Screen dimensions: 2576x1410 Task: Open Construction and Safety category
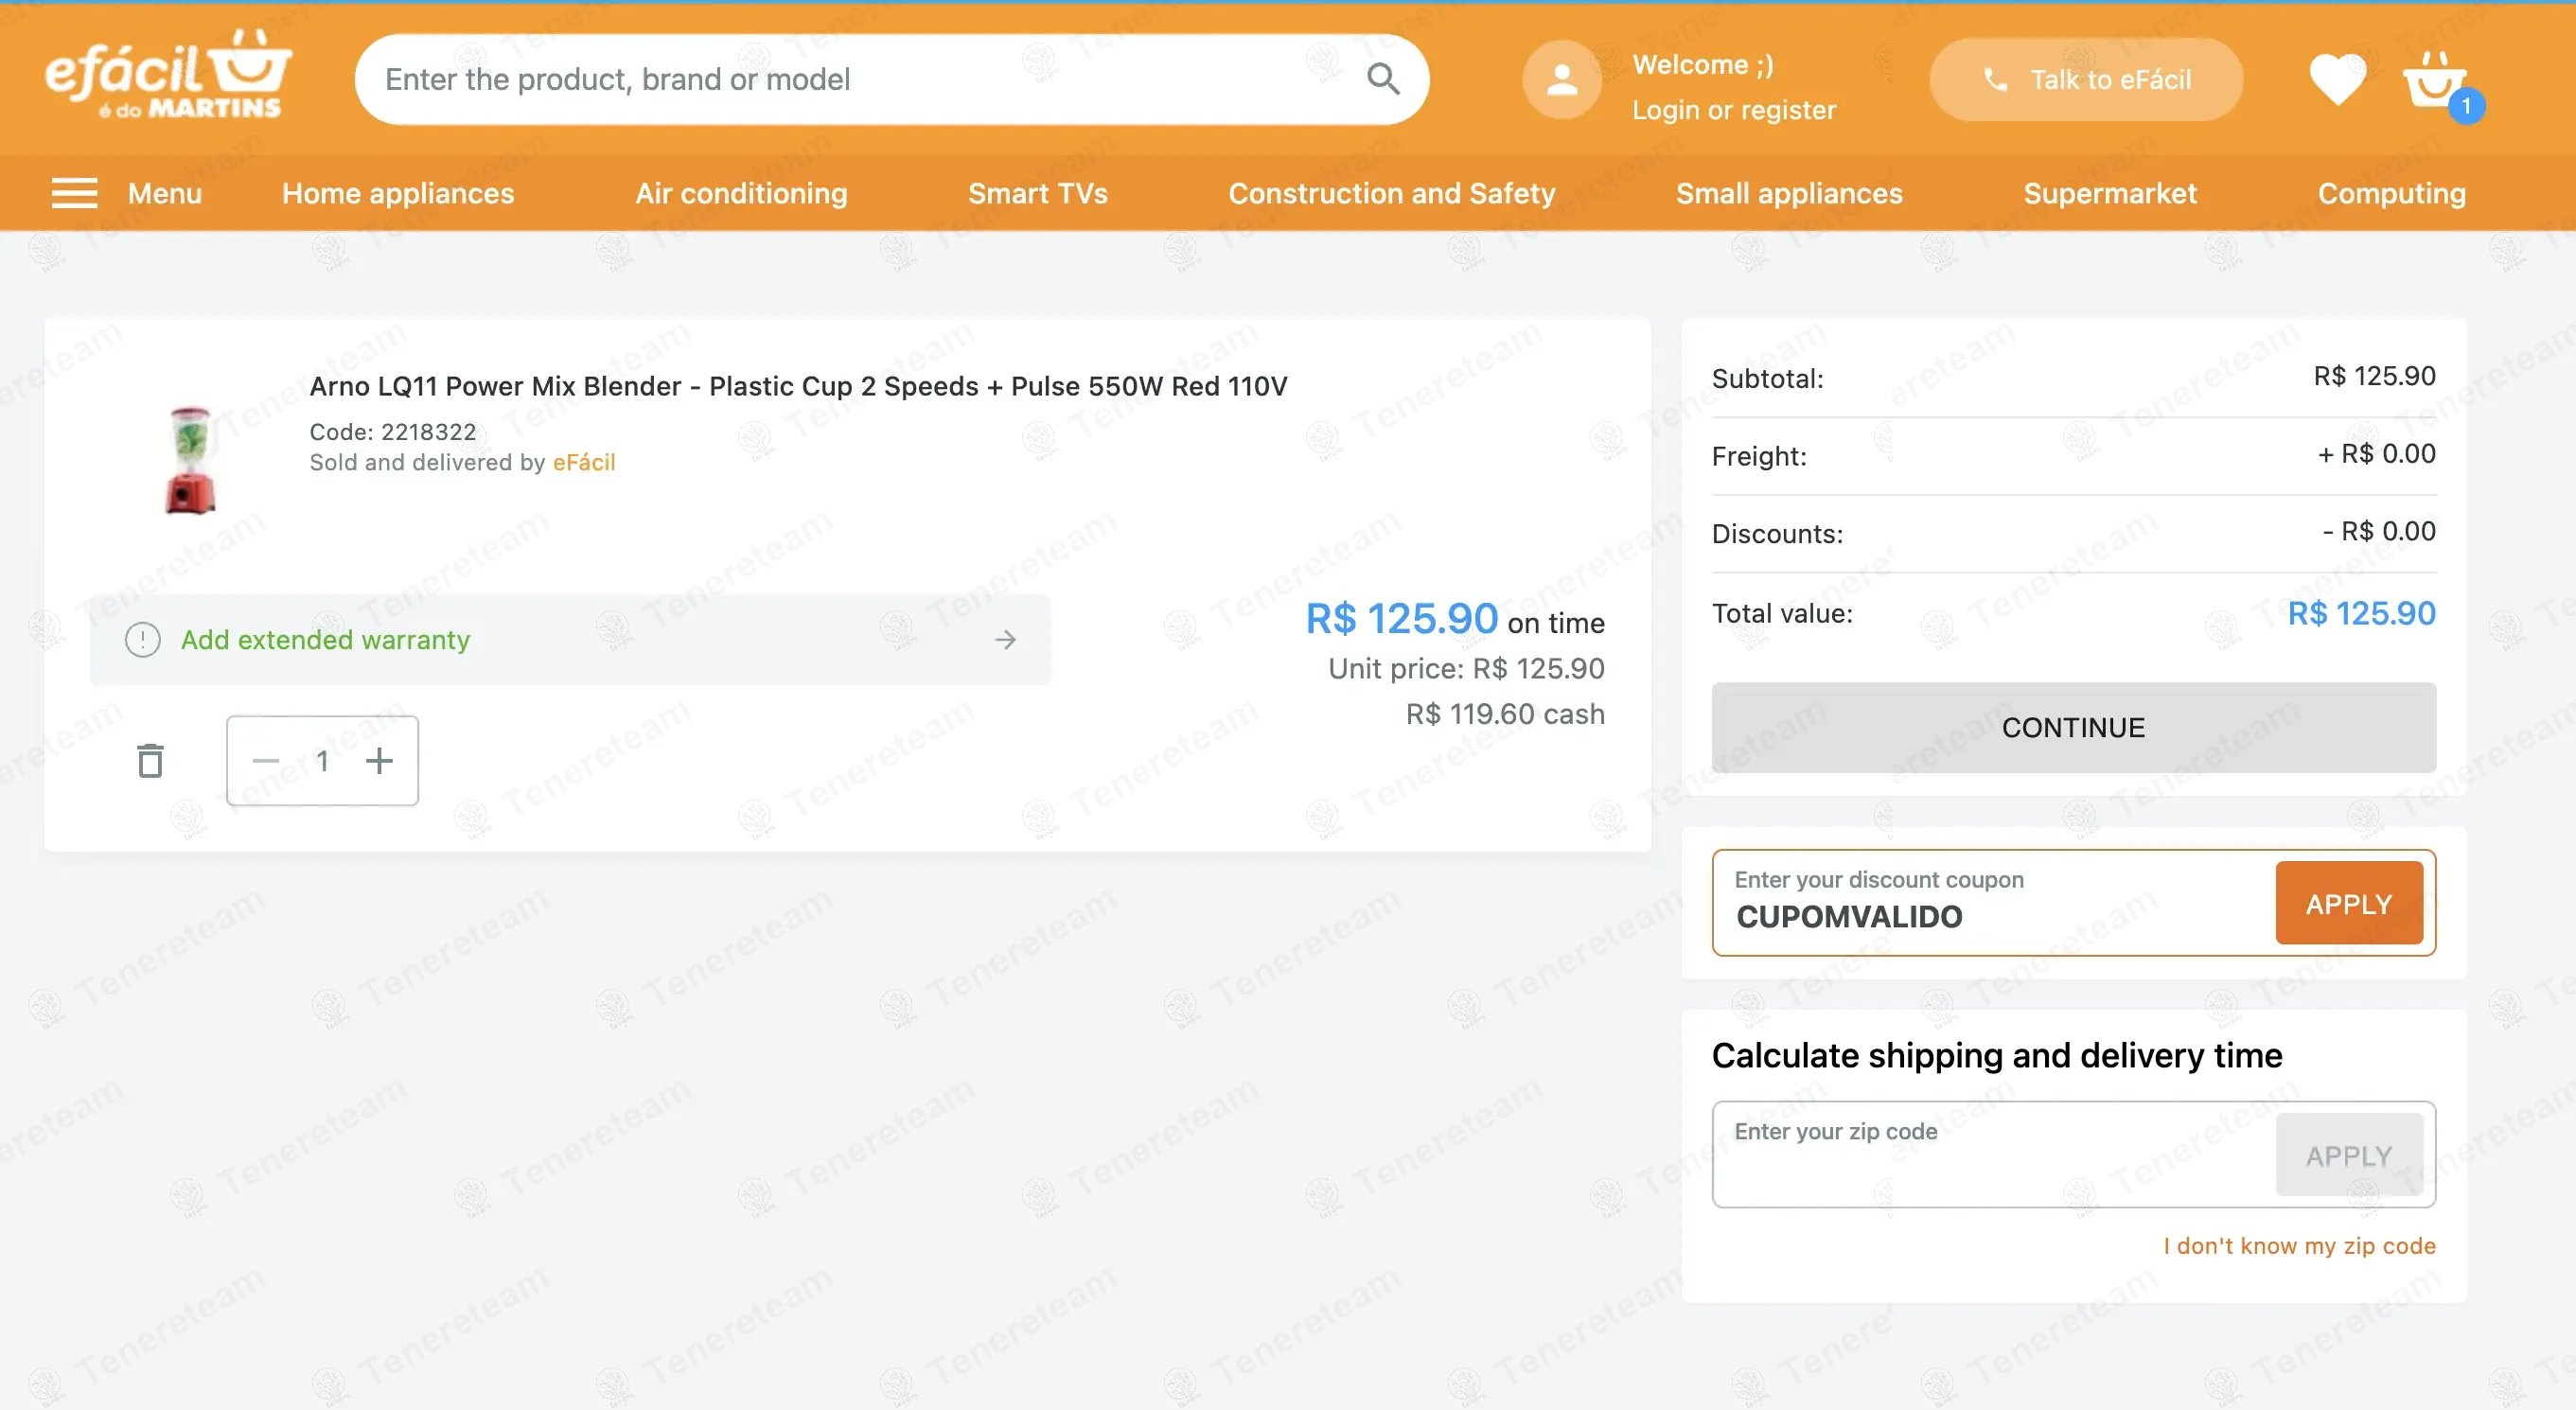1391,193
